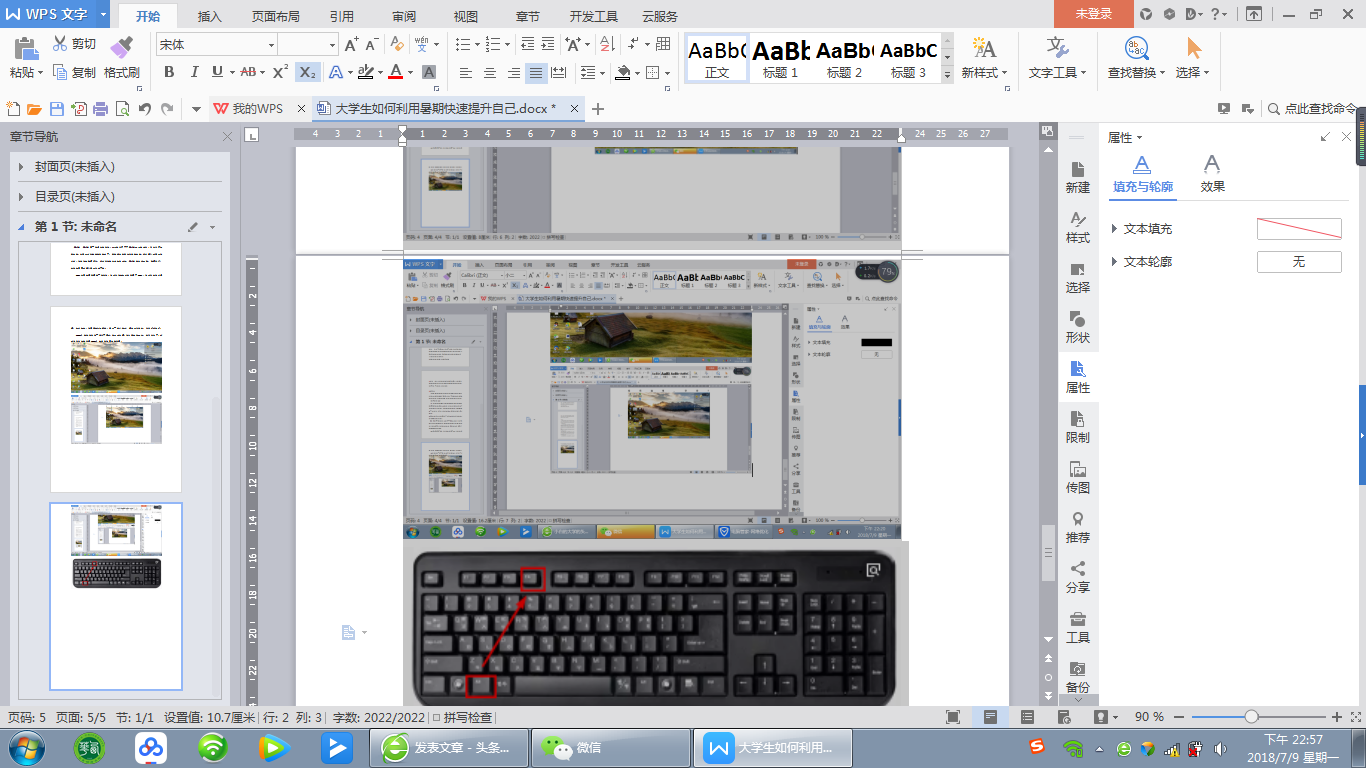Image resolution: width=1366 pixels, height=768 pixels.
Task: Toggle the 拼写检查 spell check option
Action: pos(462,717)
